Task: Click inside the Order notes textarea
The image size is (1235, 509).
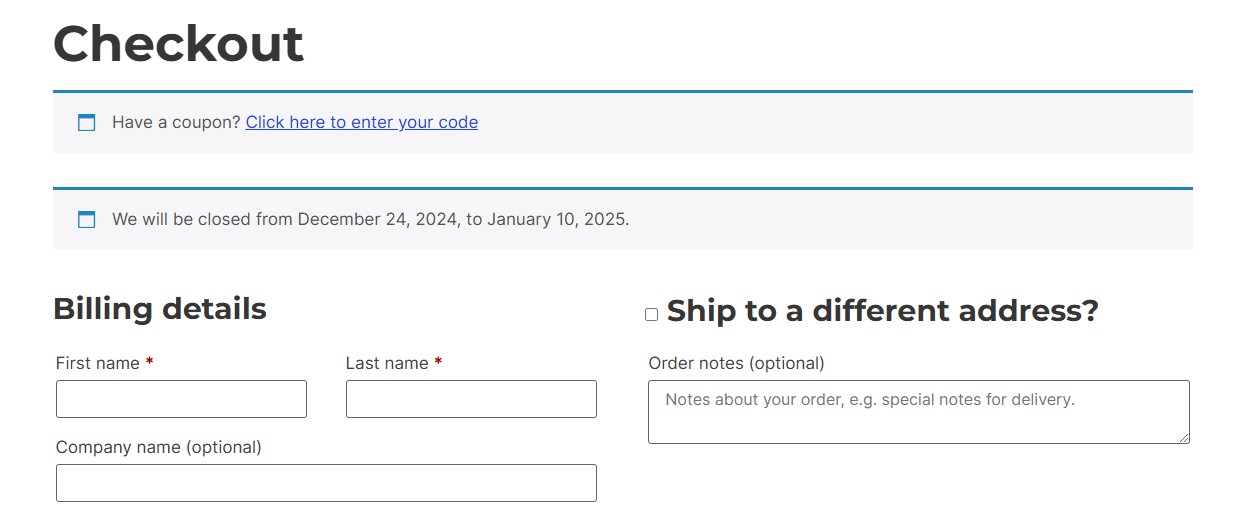Action: click(x=919, y=412)
